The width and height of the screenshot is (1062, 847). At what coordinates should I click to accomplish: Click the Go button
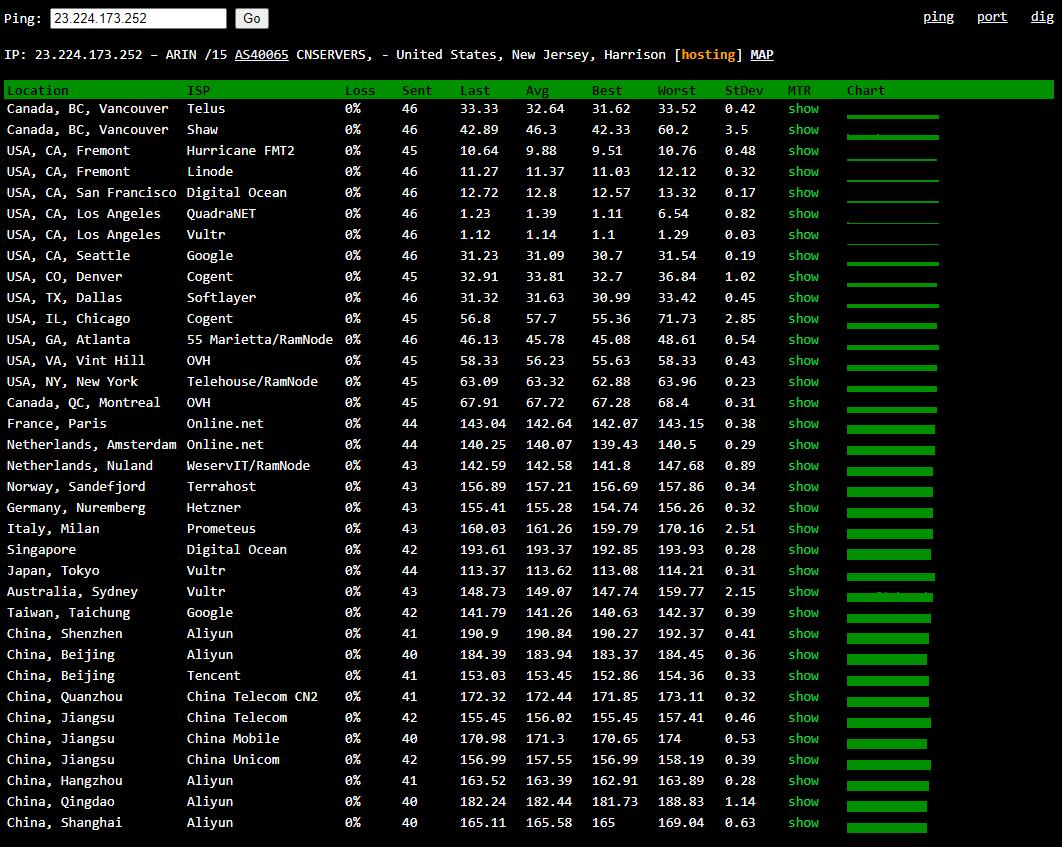252,18
